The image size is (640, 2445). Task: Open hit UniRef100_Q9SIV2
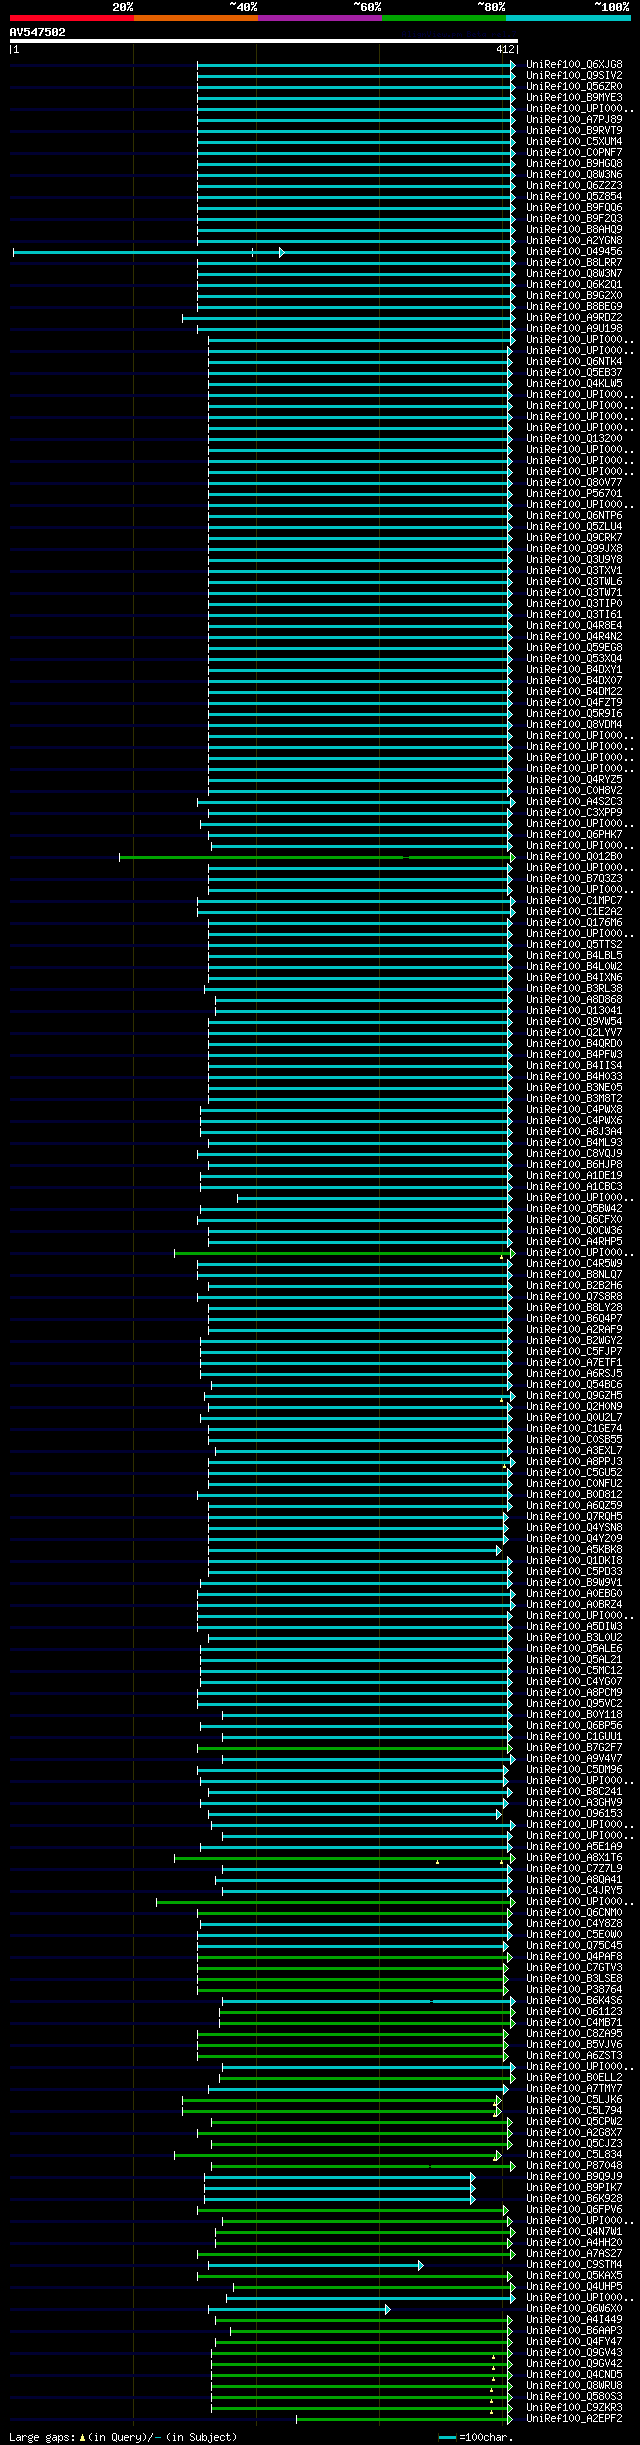(x=574, y=76)
